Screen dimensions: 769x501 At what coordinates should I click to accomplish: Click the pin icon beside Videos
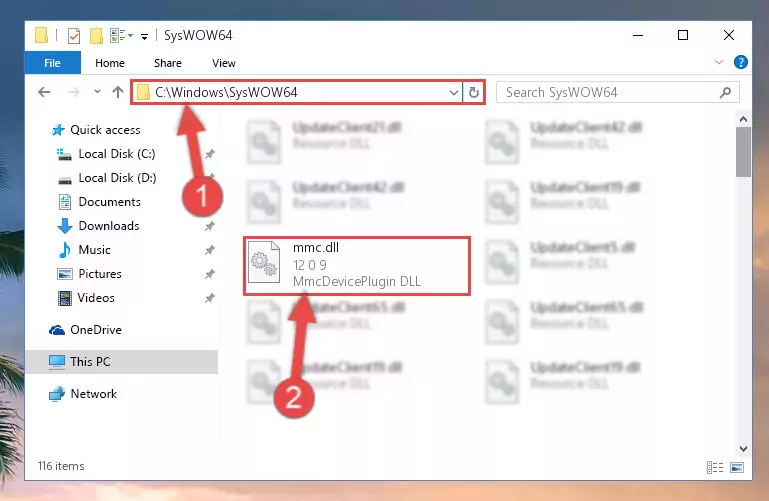pyautogui.click(x=209, y=298)
